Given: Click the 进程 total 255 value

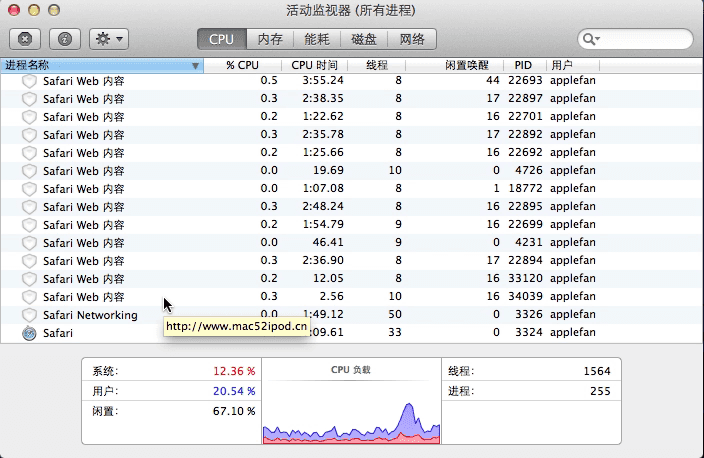Looking at the screenshot, I should click(600, 391).
